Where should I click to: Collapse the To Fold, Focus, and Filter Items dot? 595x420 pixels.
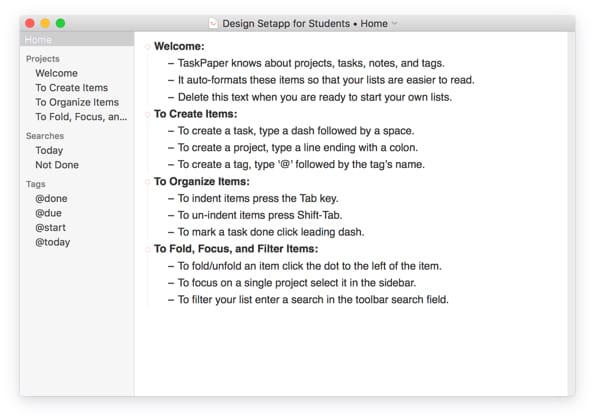click(x=147, y=249)
